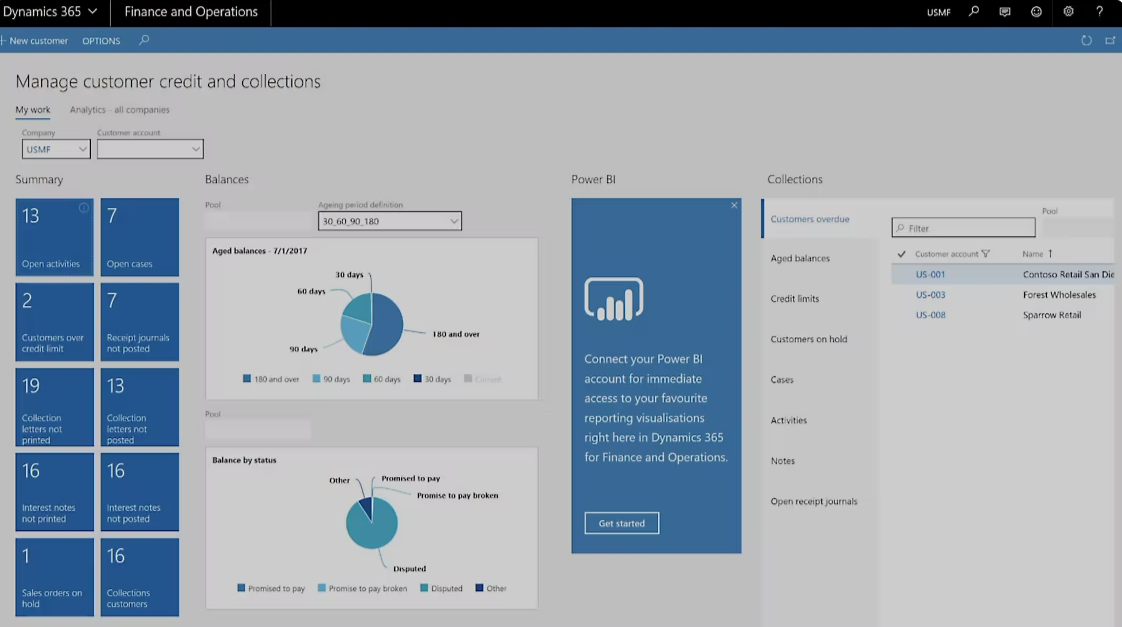Screen dimensions: 1122x627
Task: Click the Forest Wholesales name cell
Action: point(1059,294)
